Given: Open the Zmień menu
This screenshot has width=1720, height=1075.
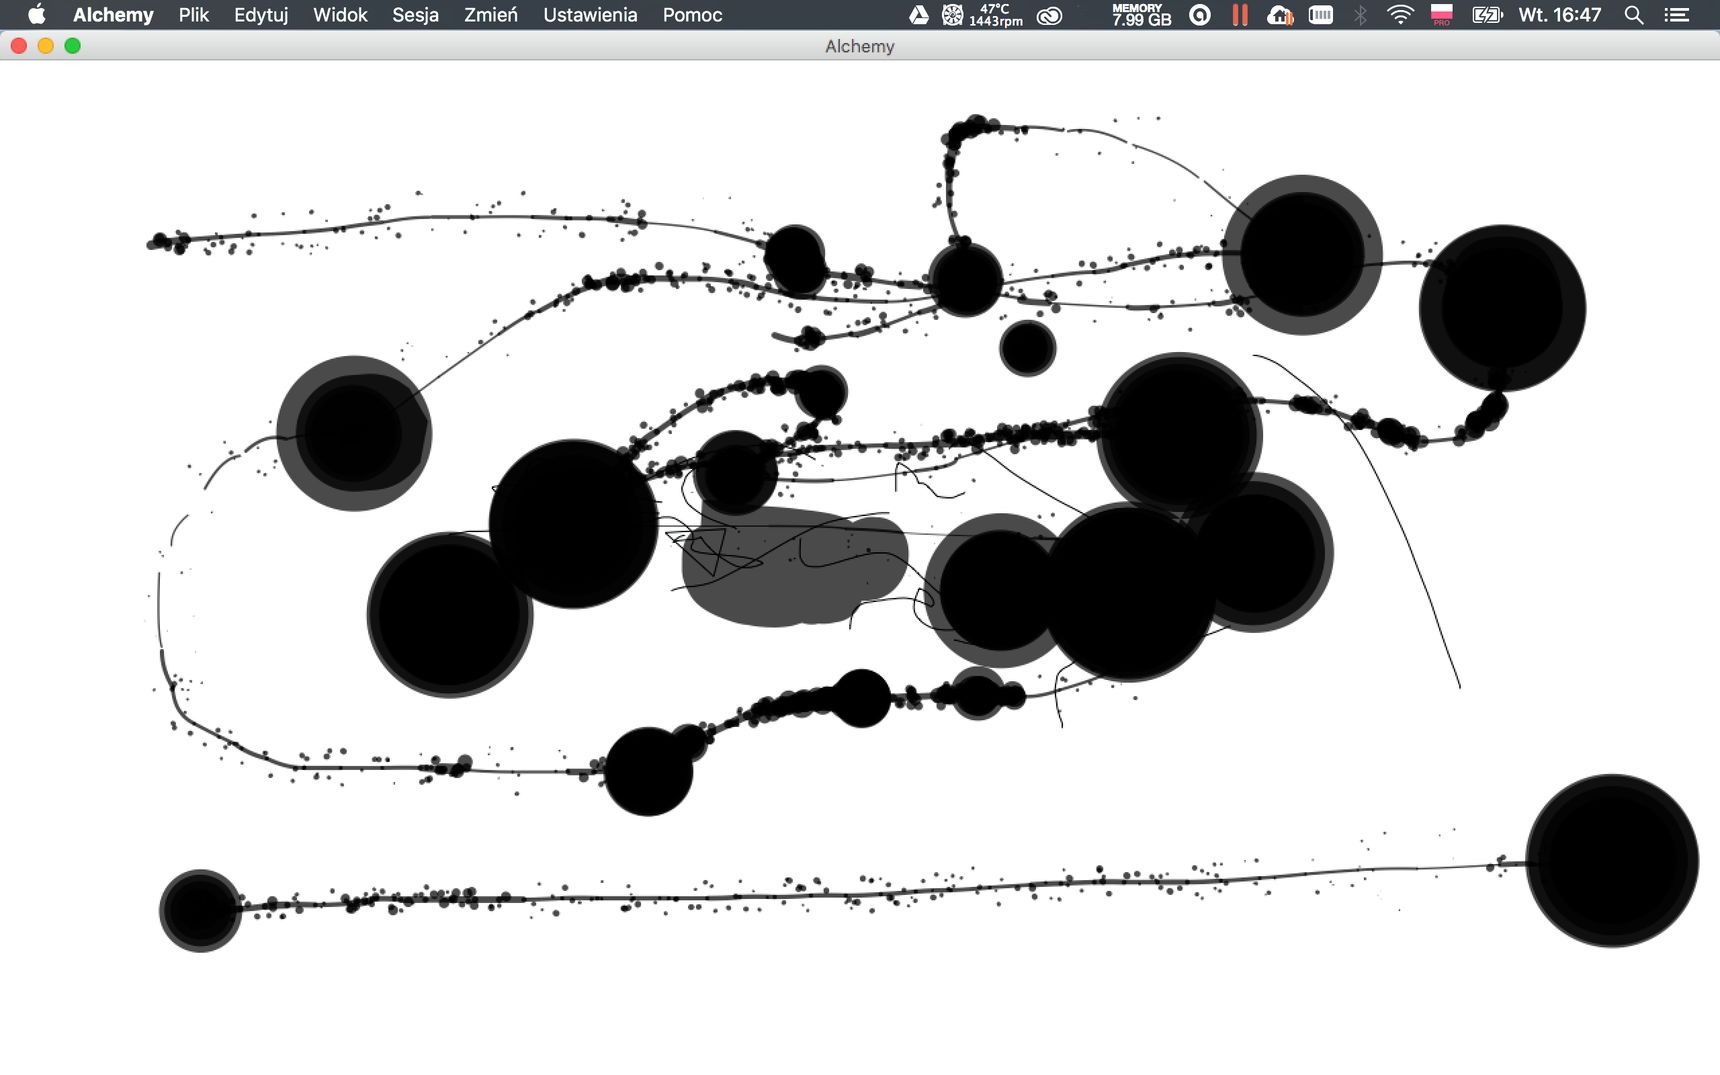Looking at the screenshot, I should (491, 14).
